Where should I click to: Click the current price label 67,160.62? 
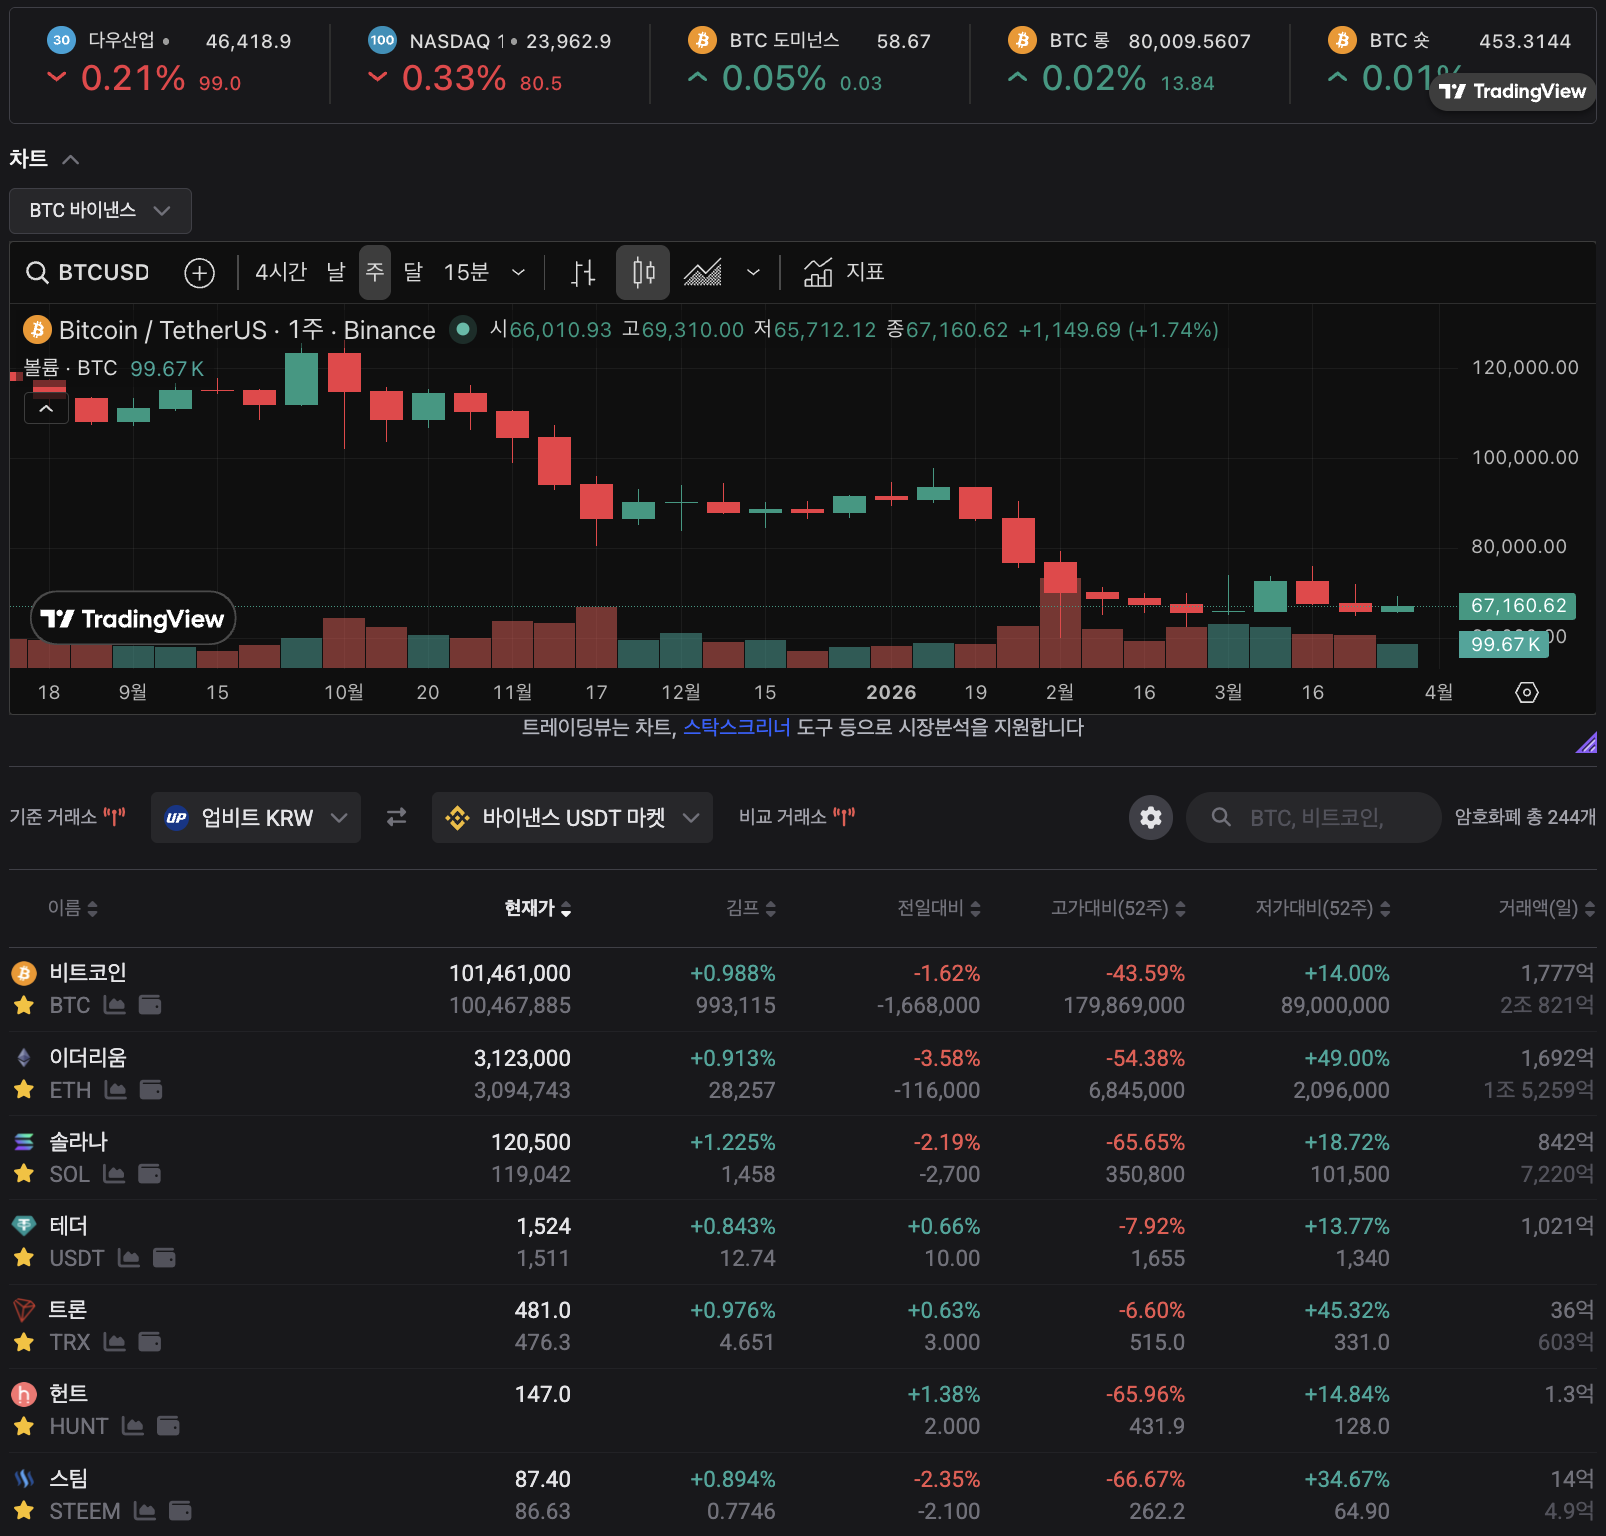pos(1518,606)
